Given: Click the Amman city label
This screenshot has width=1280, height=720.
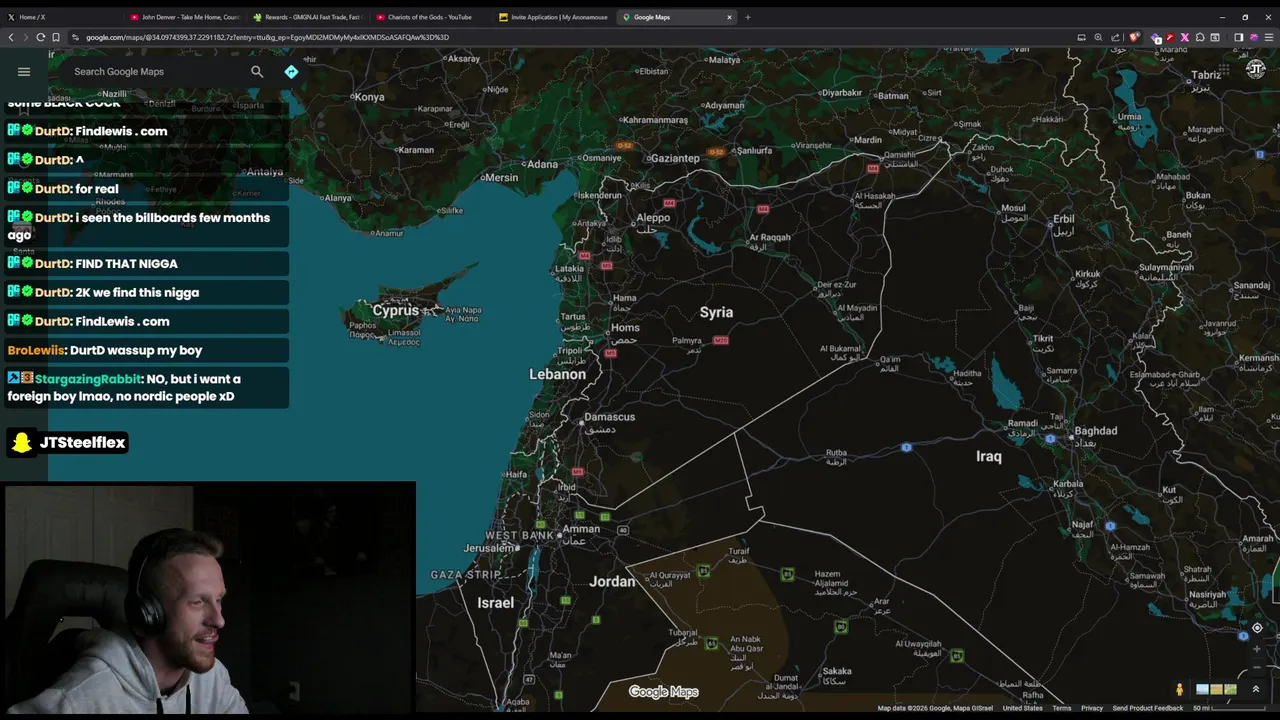Looking at the screenshot, I should point(580,529).
